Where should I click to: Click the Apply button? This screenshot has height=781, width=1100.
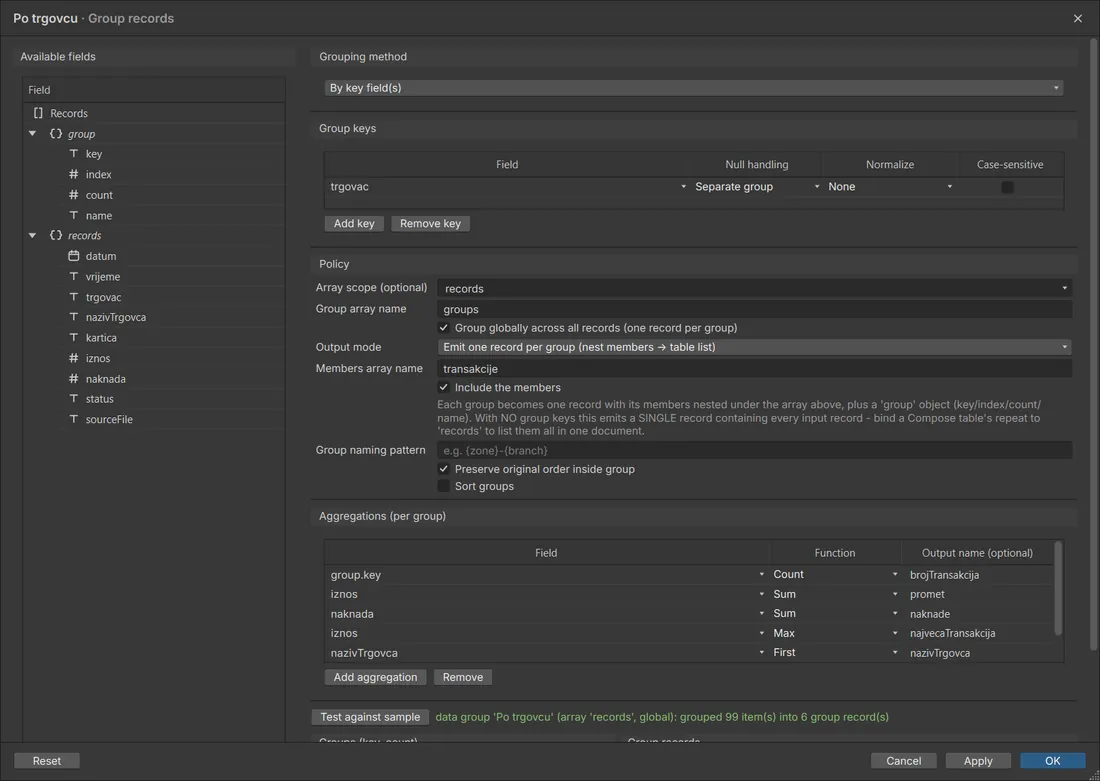pos(978,761)
